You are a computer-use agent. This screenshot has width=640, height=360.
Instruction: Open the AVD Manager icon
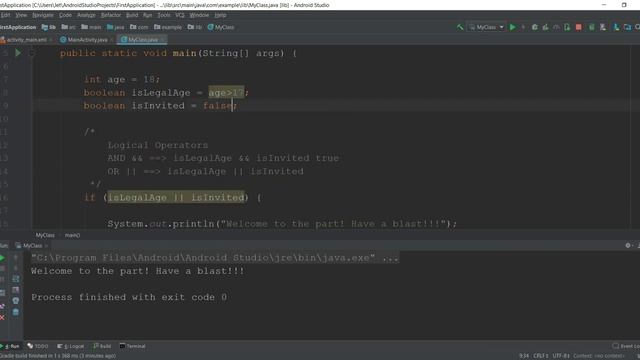coord(603,27)
